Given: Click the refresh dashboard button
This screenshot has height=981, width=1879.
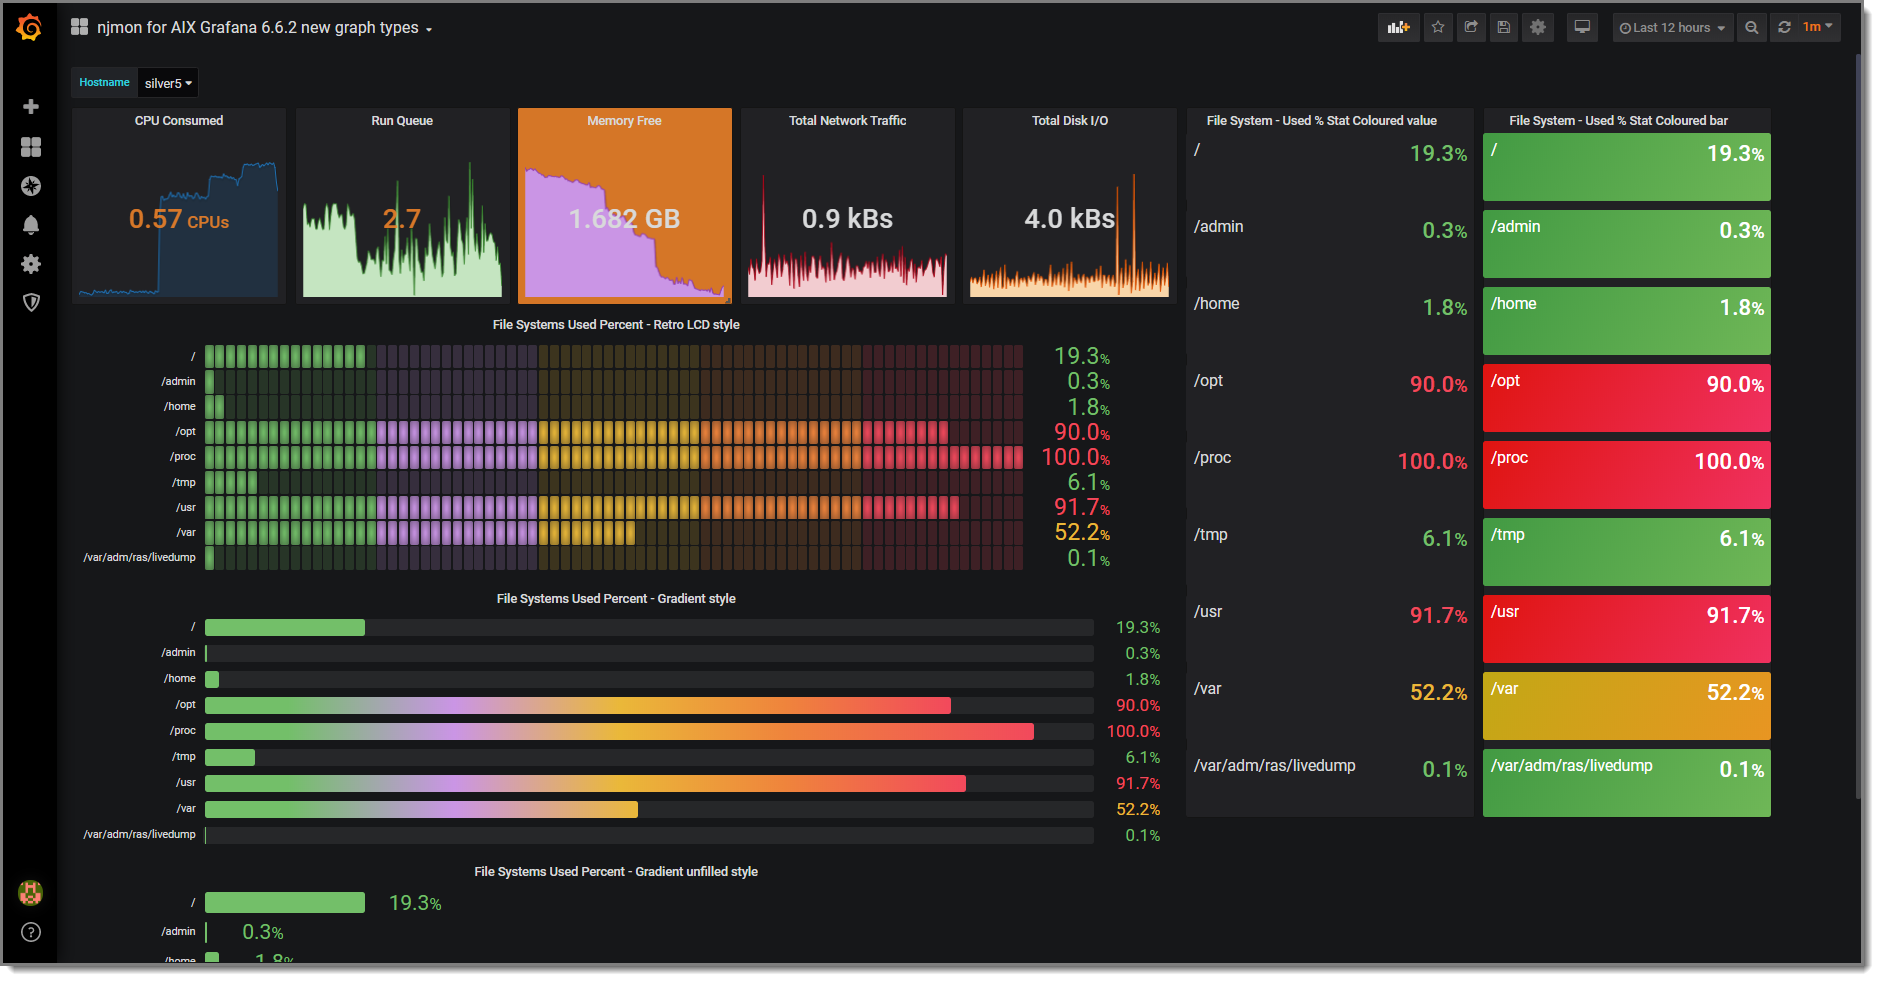Looking at the screenshot, I should 1784,28.
